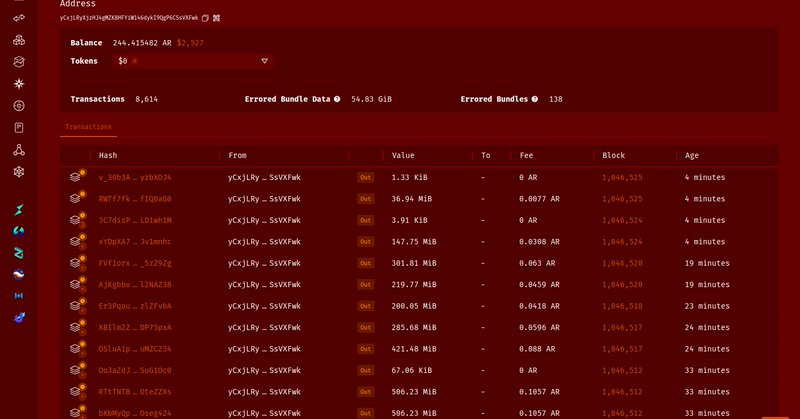Open transaction hash Er3Pqou … zlZFvbA
Viewport: 800px width, 419px height.
coord(135,306)
